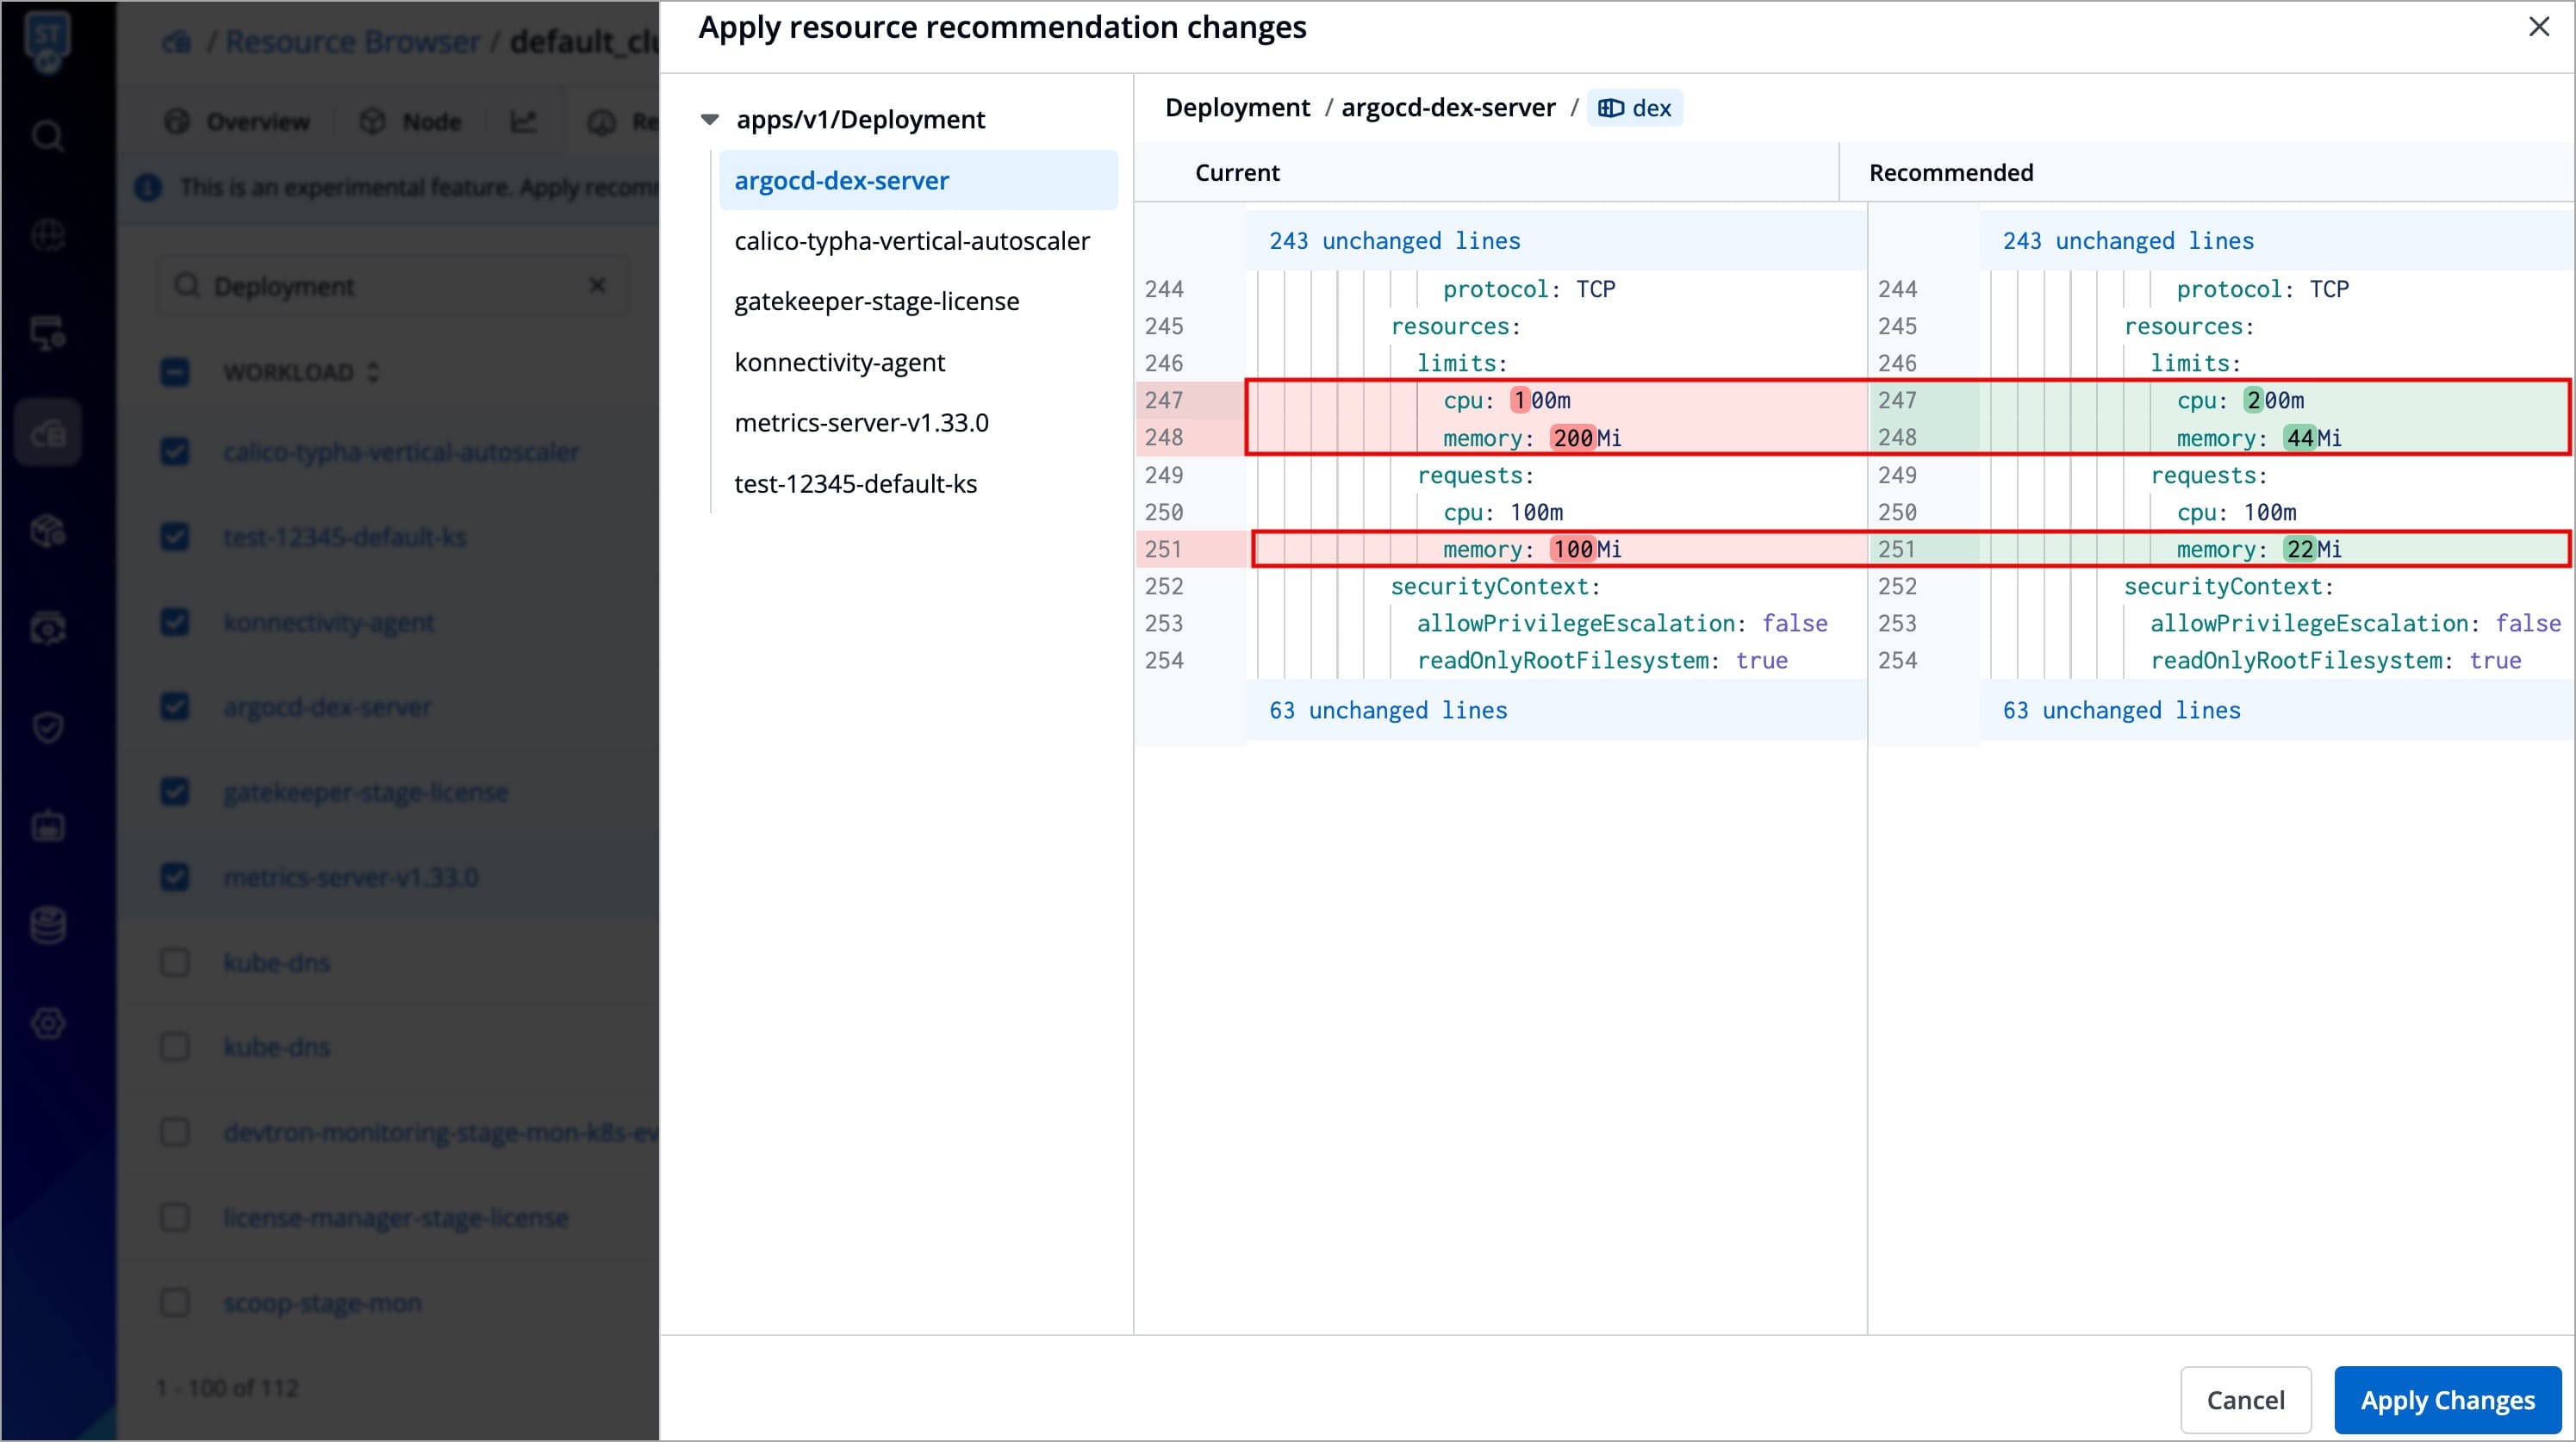2576x1442 pixels.
Task: Select gatekeeper-stage-license in deployment list
Action: coord(876,301)
